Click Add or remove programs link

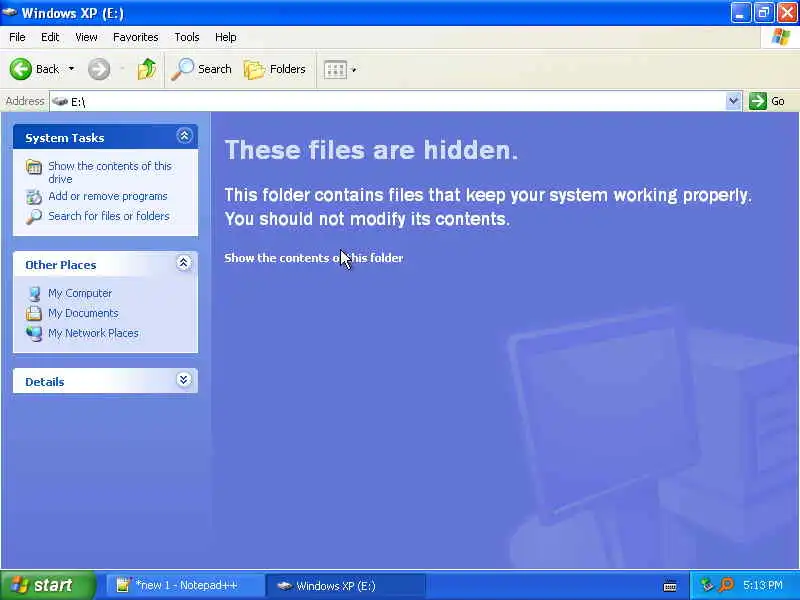[108, 196]
